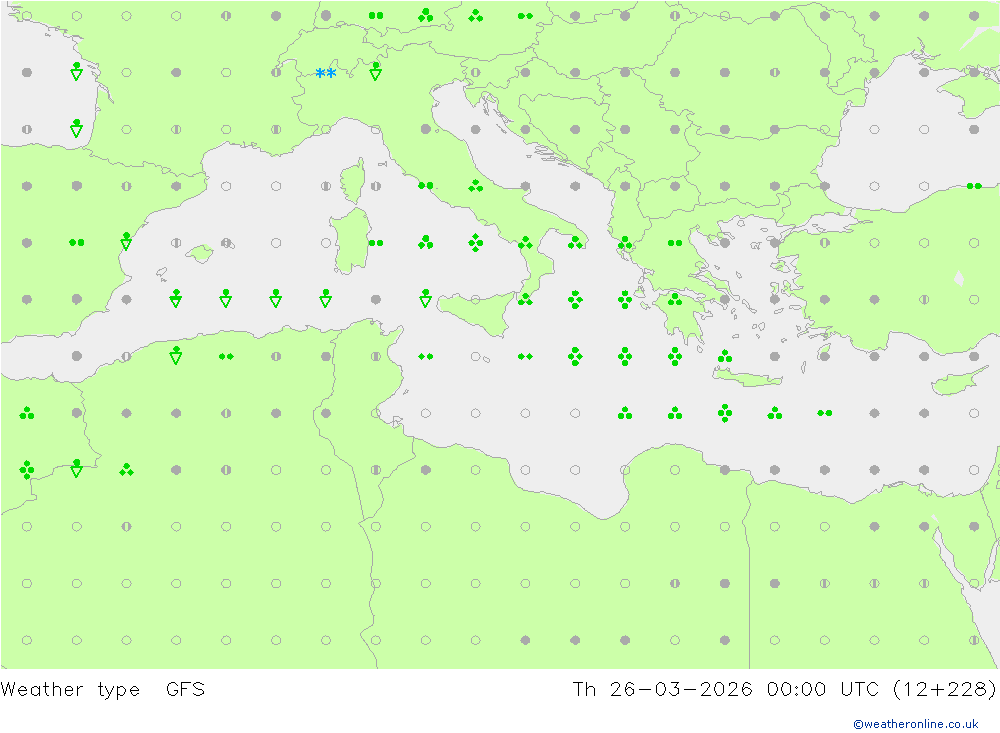Click the rain symbol on the Peloponnese

click(675, 299)
